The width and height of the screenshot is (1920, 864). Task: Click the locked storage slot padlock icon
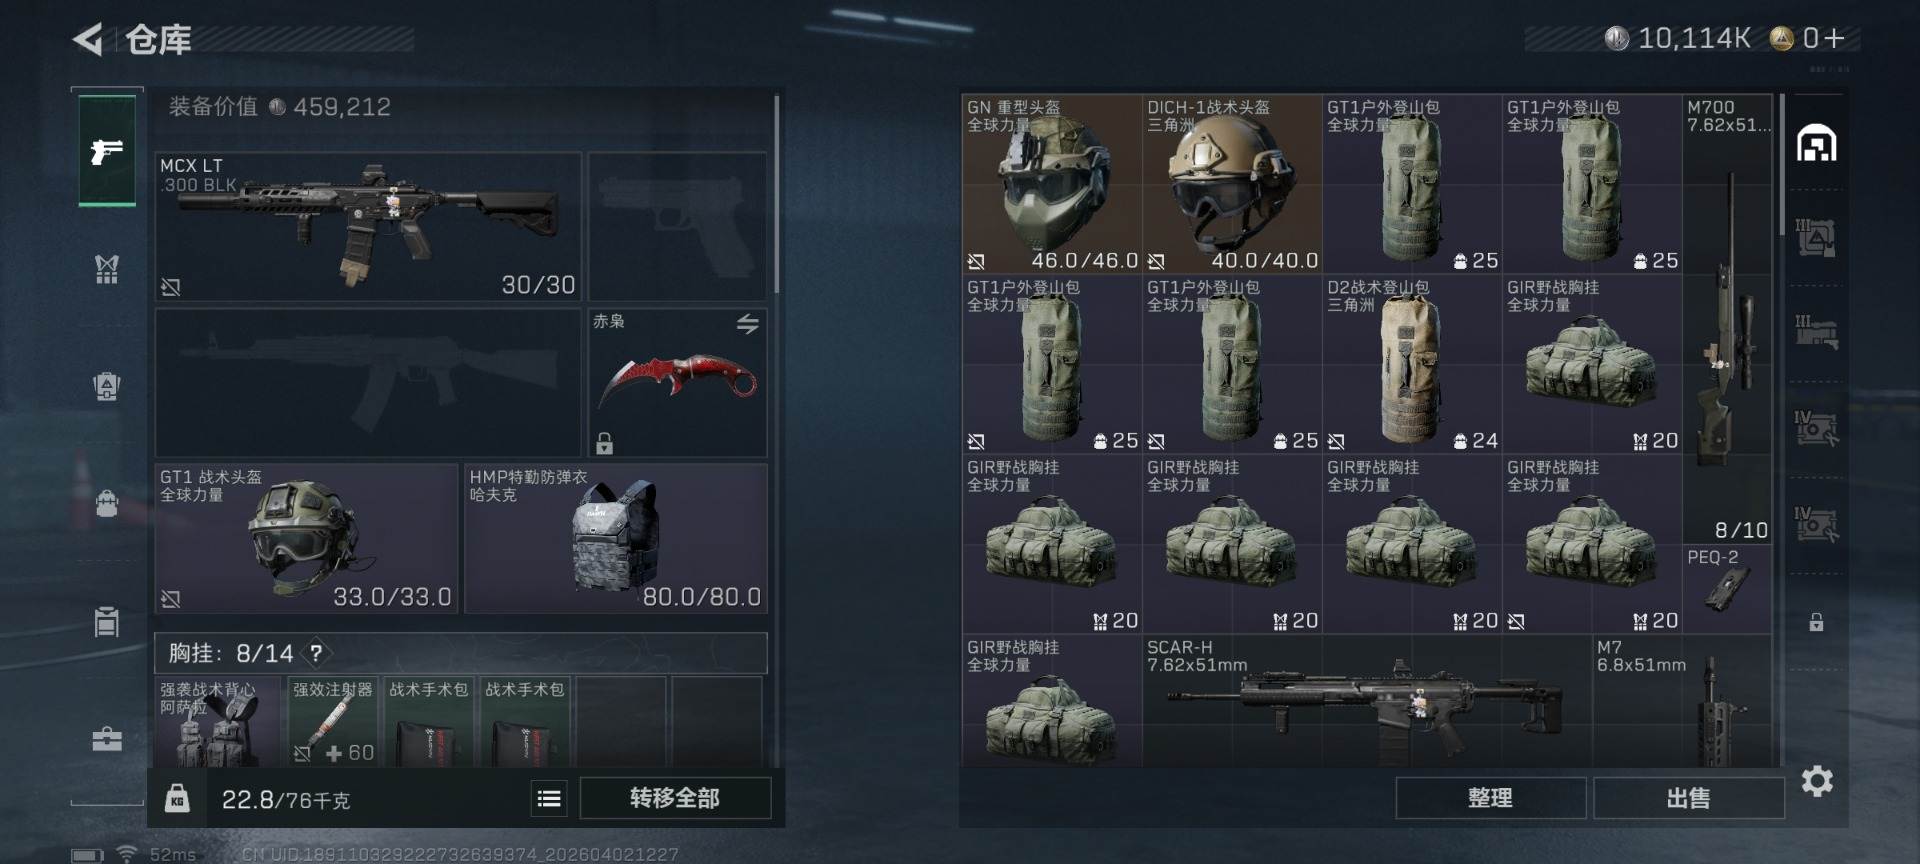pyautogui.click(x=1816, y=622)
